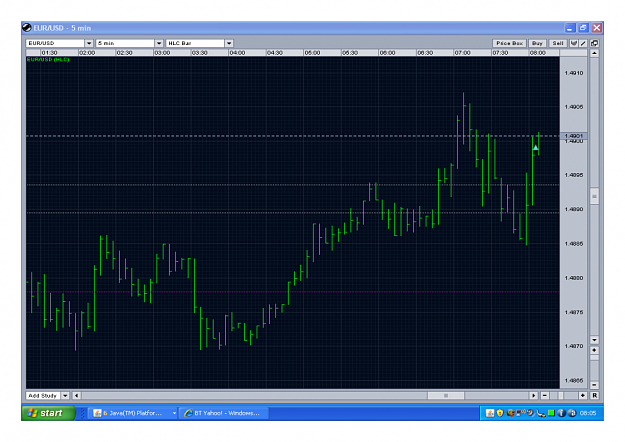Click the R reset zoom button
The image size is (625, 442).
[x=594, y=395]
